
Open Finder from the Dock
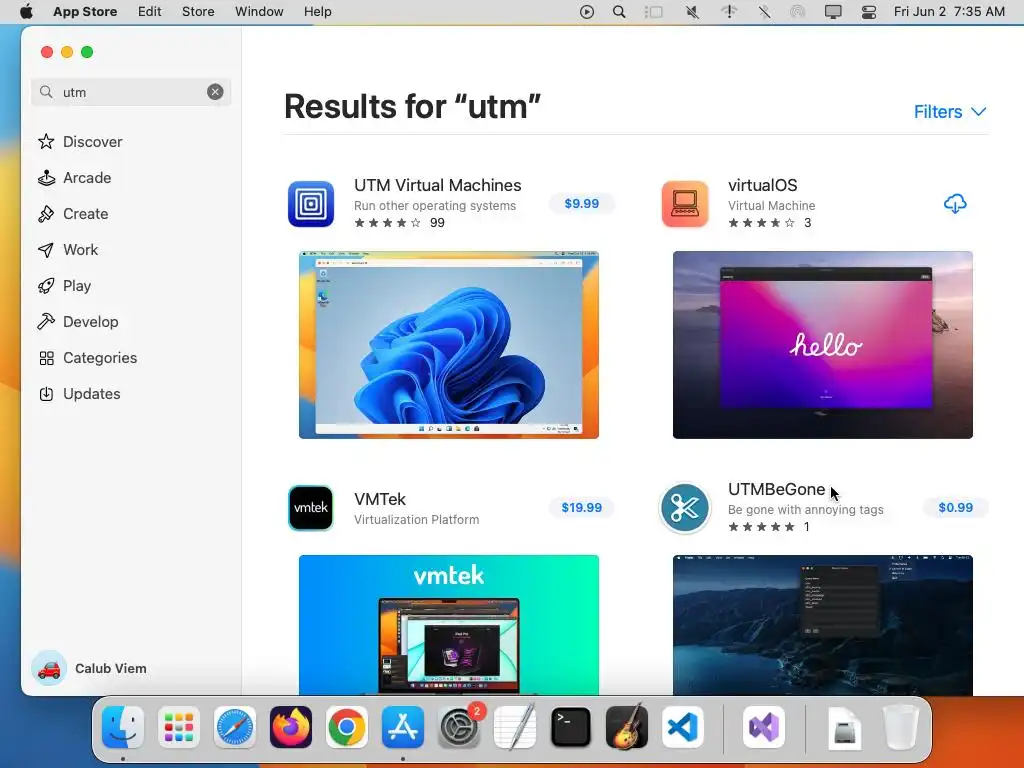coord(123,727)
